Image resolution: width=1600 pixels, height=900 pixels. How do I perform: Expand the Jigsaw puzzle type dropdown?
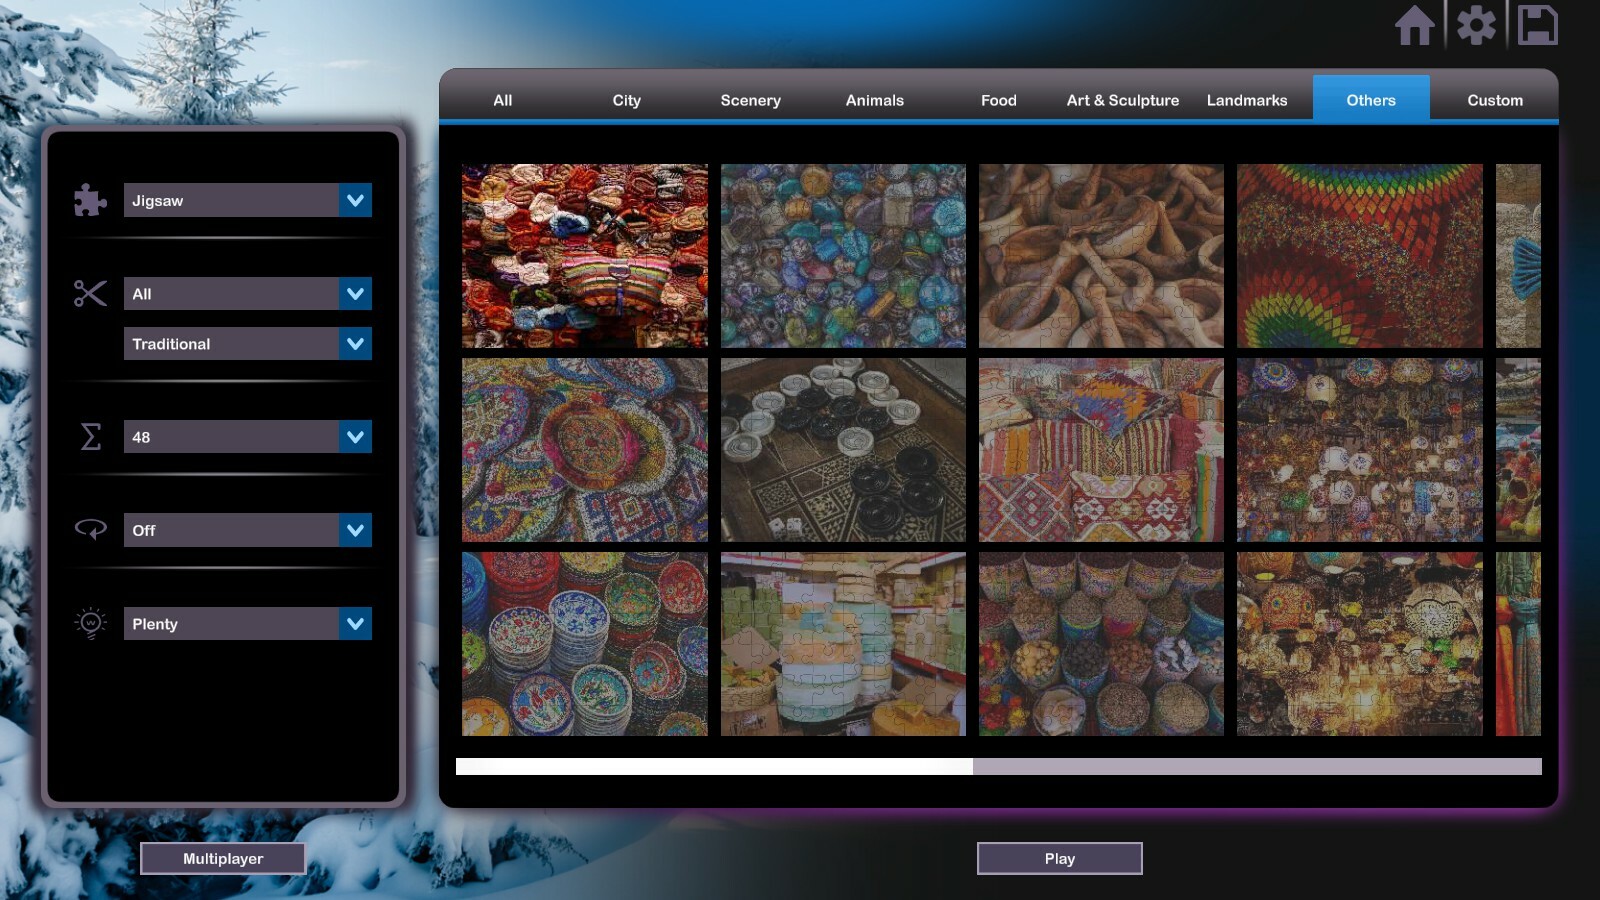355,200
